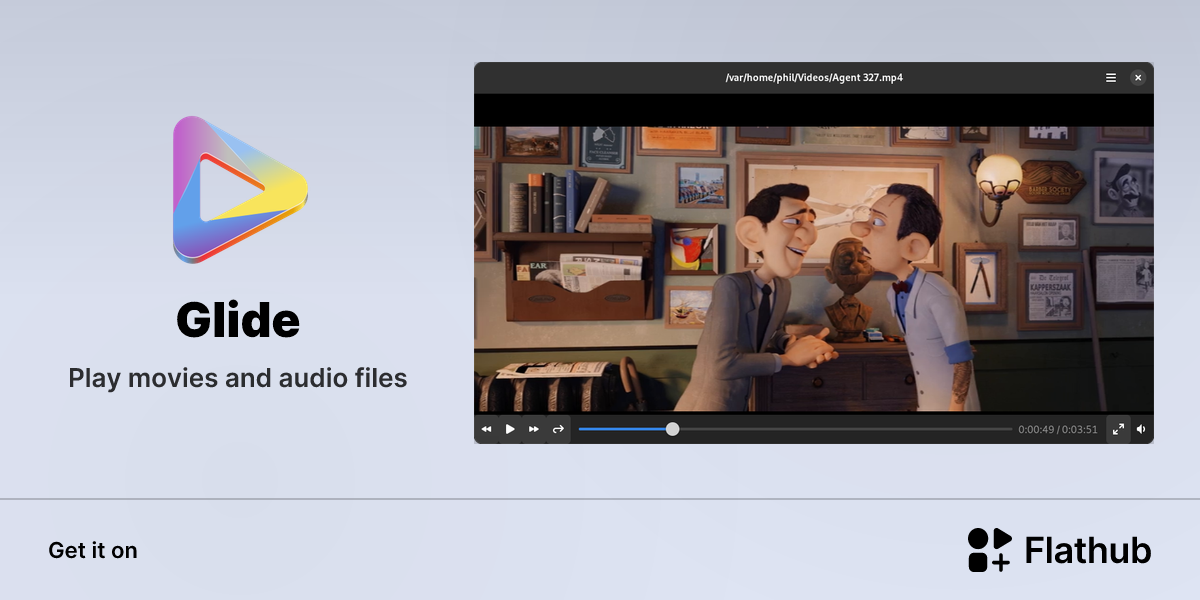Click the rewind button in Glide player
This screenshot has width=1200, height=600.
tap(486, 429)
